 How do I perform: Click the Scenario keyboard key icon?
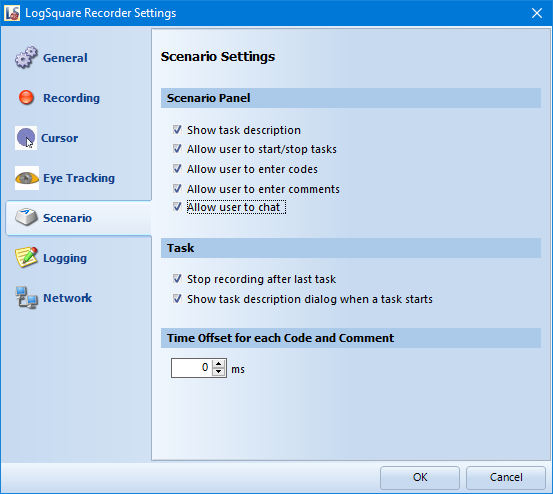pos(26,218)
